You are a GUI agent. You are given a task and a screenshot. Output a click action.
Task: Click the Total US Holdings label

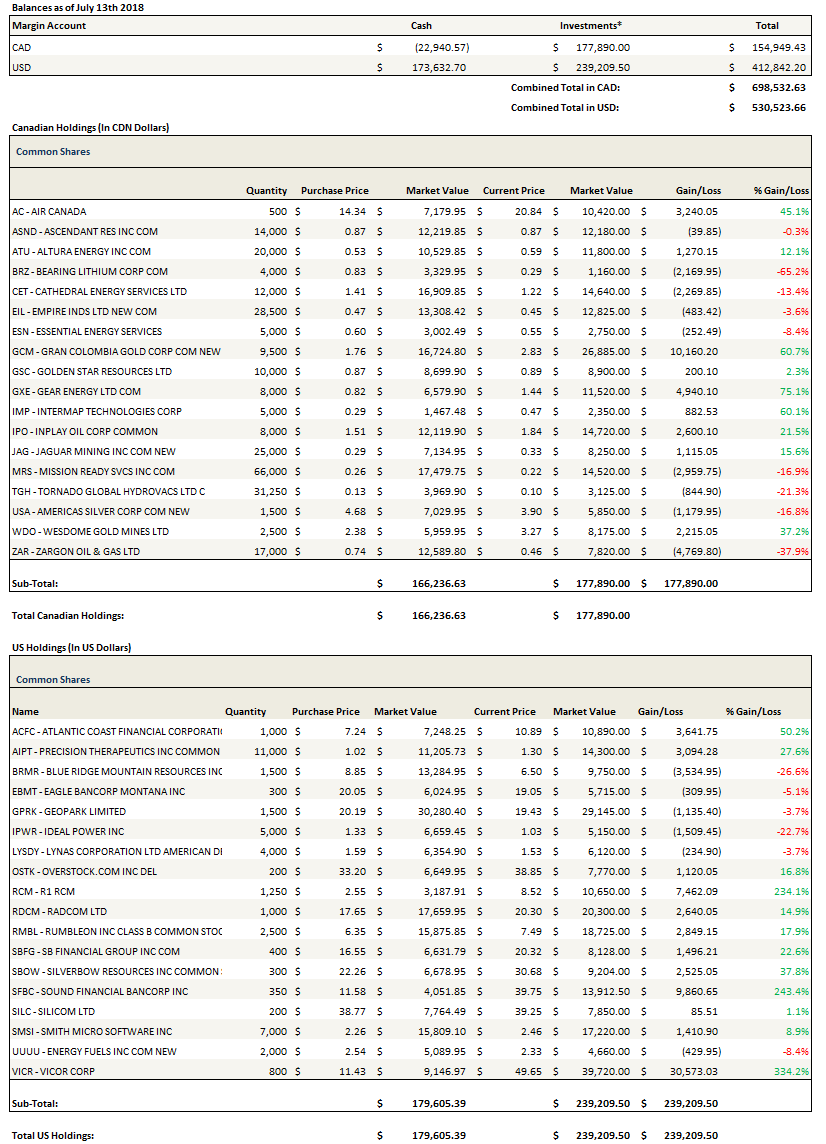point(53,1135)
